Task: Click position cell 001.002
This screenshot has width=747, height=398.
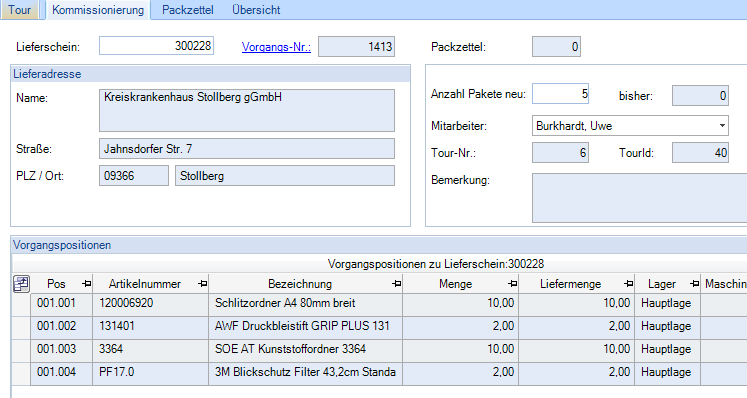Action: [61, 327]
